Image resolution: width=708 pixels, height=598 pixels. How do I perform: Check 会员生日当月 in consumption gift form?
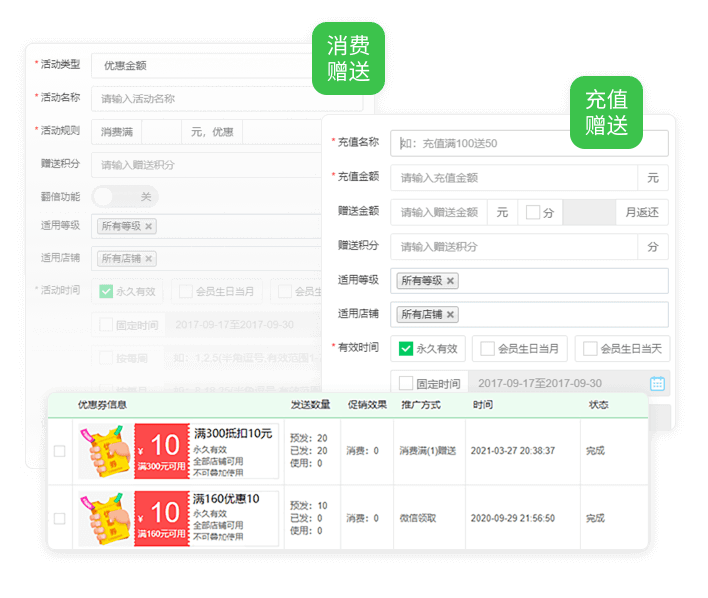tap(186, 291)
